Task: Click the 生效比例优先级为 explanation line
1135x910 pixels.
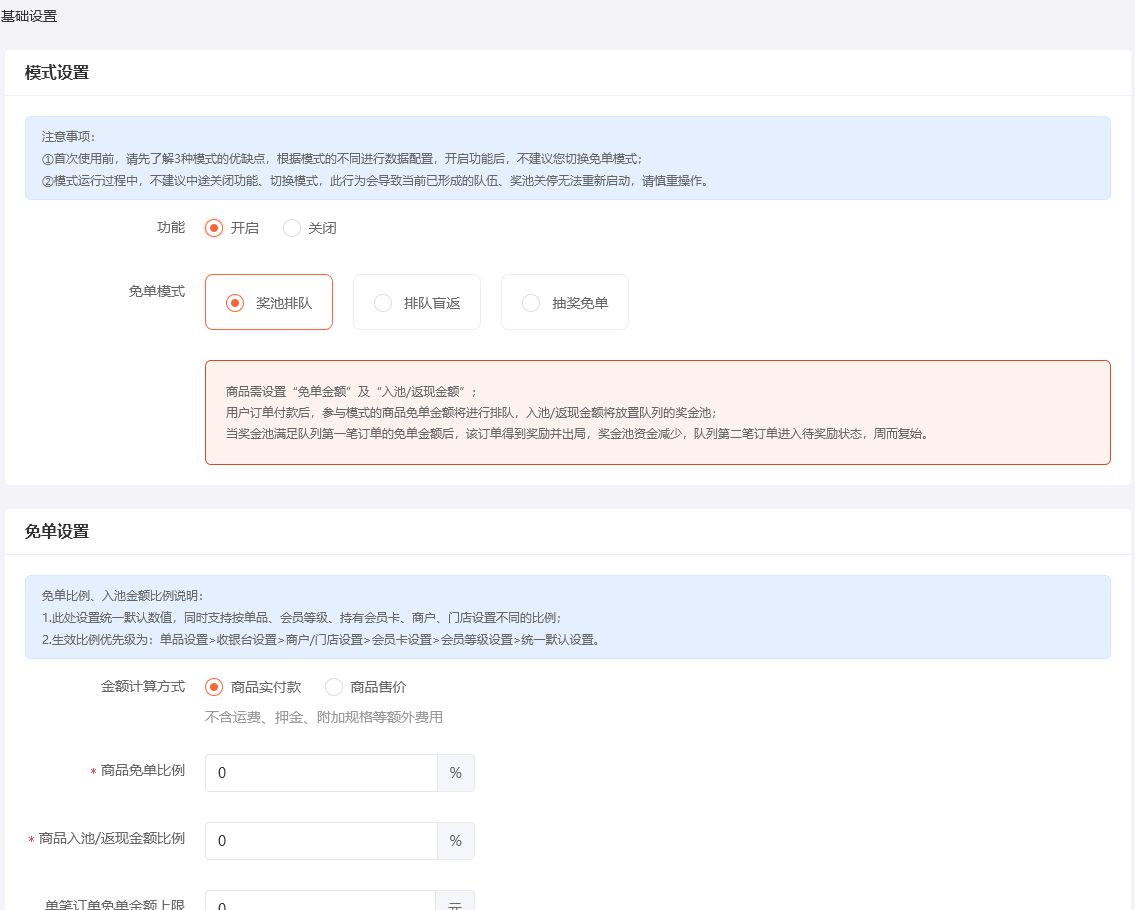Action: (x=321, y=639)
